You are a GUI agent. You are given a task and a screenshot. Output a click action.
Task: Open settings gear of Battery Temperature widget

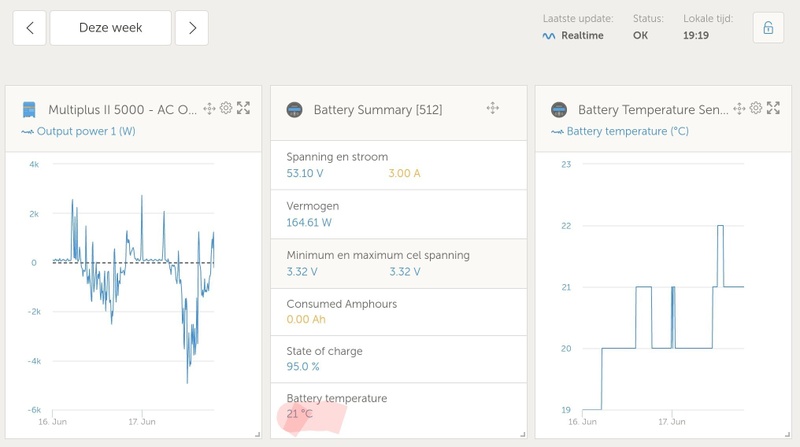coord(756,108)
